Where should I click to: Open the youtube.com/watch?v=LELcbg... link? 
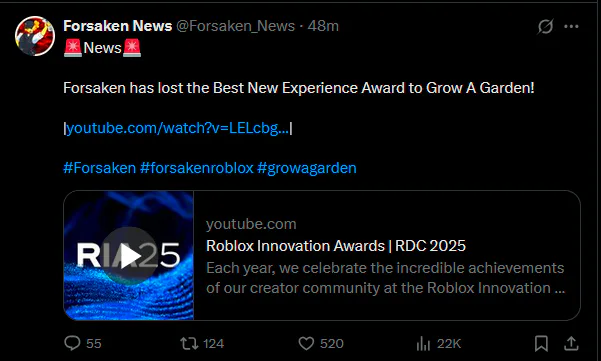click(177, 128)
